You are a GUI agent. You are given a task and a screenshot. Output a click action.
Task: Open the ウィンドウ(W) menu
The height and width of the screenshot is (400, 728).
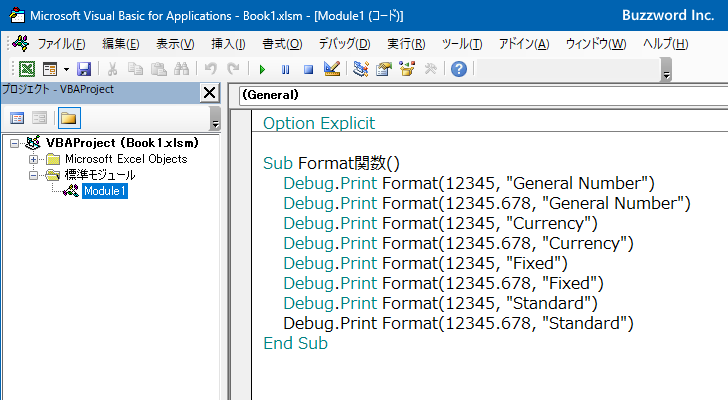pos(596,44)
